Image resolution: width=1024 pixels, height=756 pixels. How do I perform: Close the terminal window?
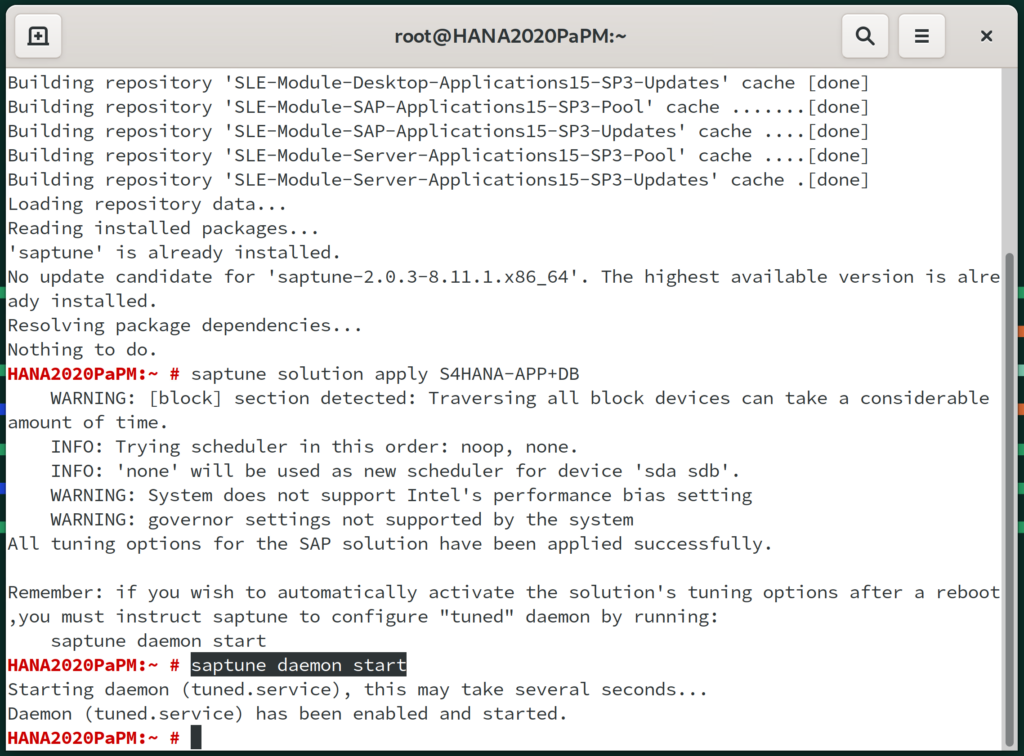986,36
